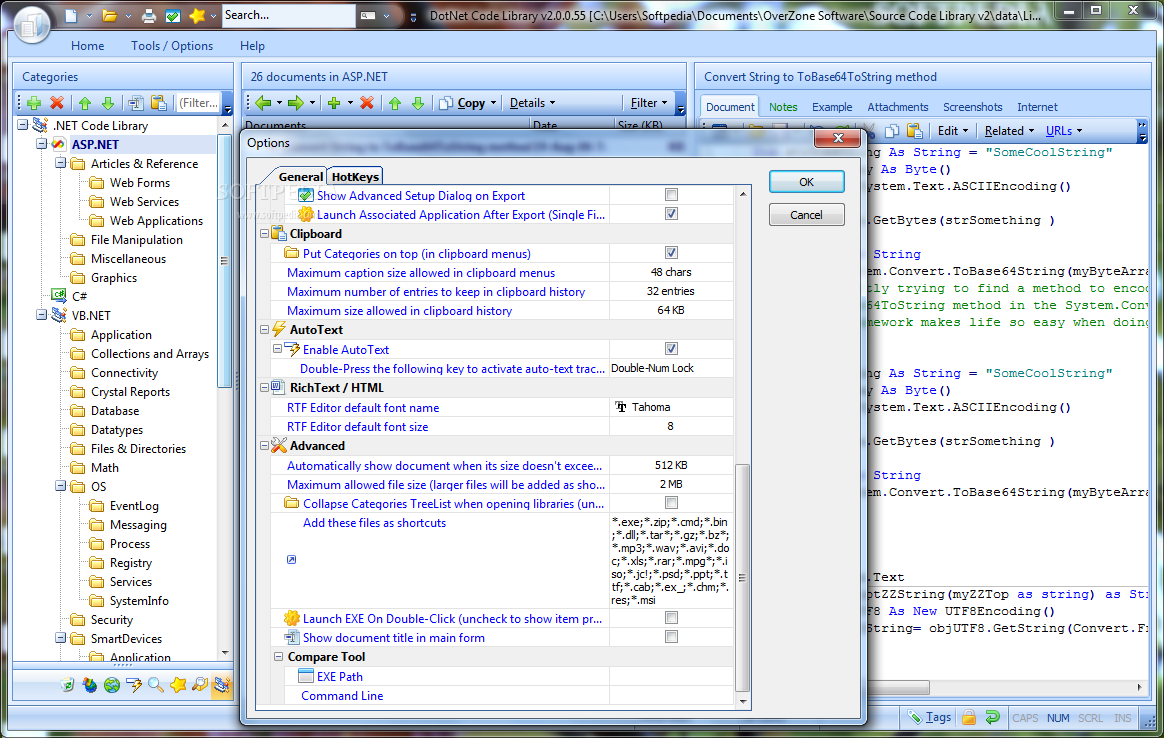Open the Details dropdown in documents toolbar

tap(532, 102)
